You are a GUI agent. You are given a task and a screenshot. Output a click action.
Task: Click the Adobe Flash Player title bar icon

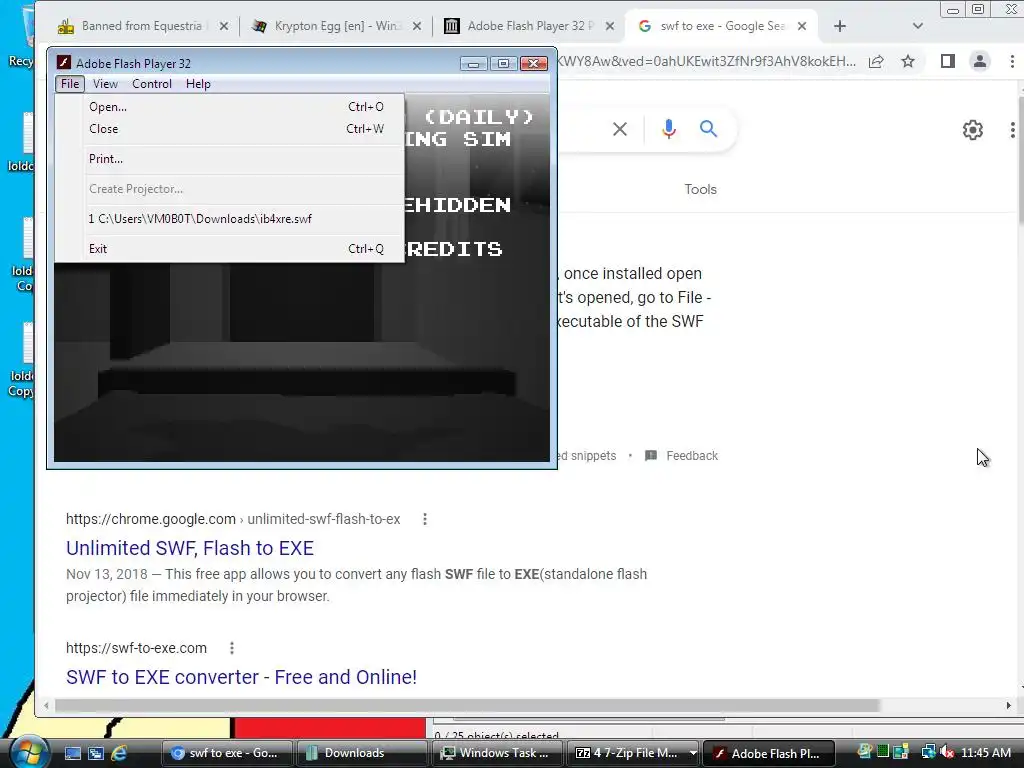click(x=63, y=63)
